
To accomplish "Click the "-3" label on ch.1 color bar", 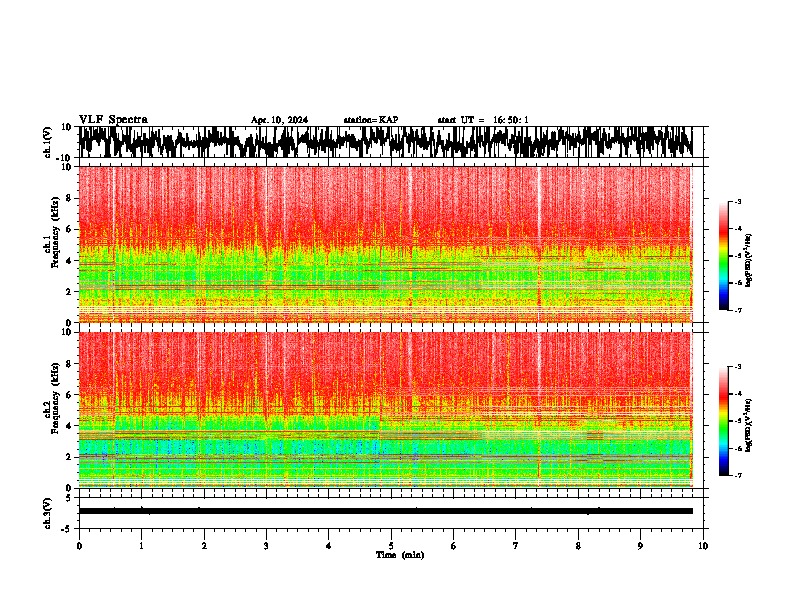I will point(738,201).
